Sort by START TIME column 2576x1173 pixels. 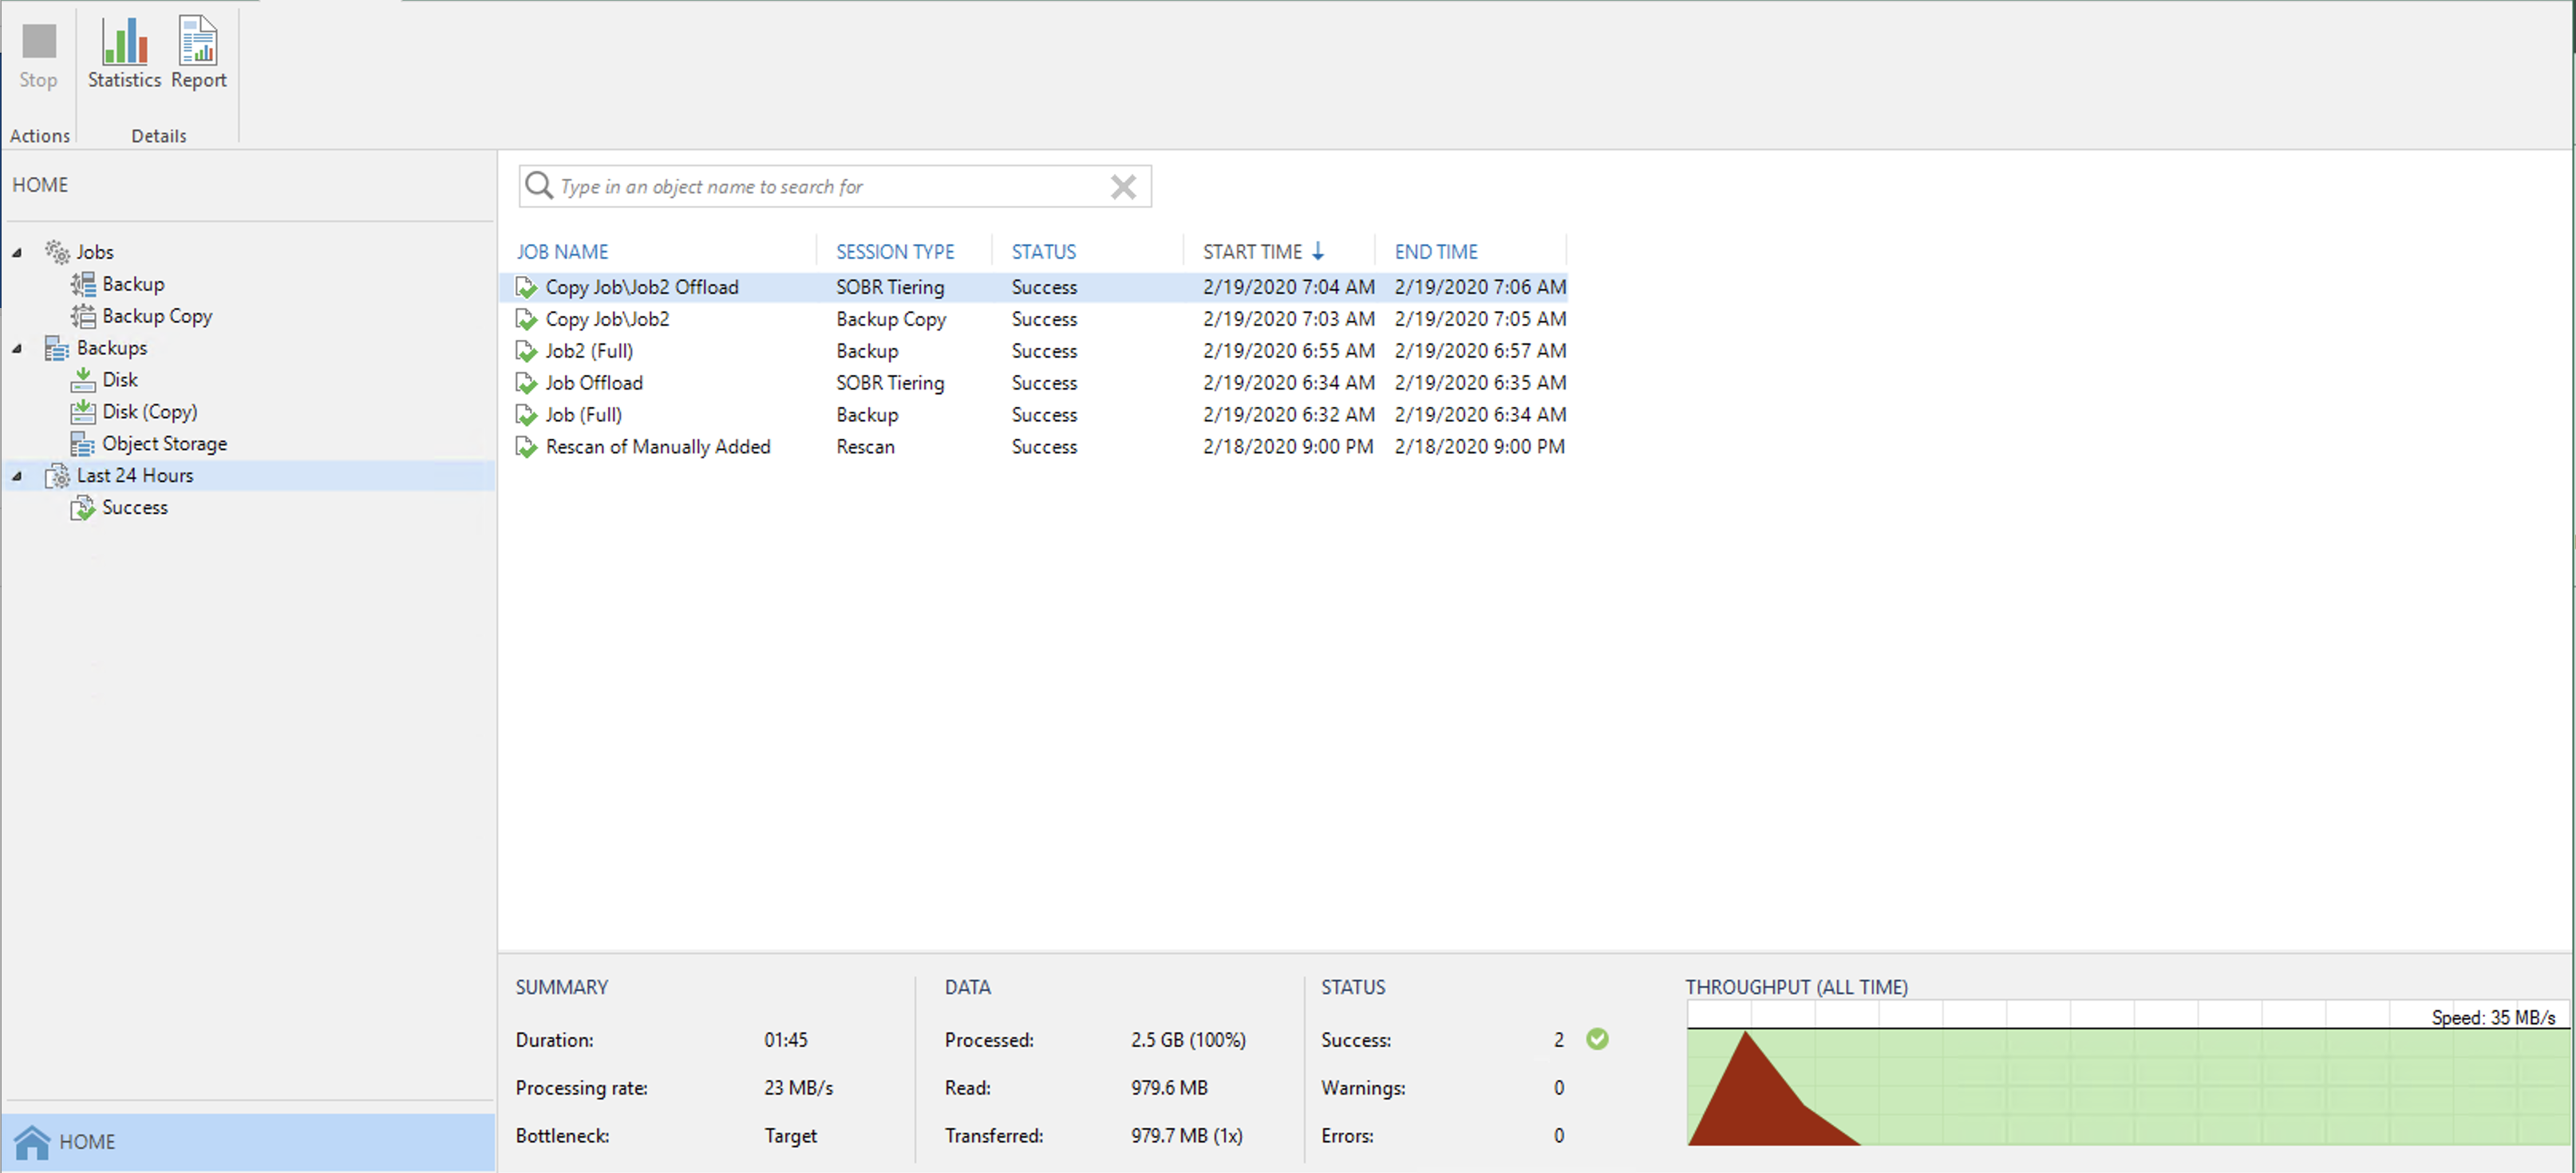pos(1252,252)
